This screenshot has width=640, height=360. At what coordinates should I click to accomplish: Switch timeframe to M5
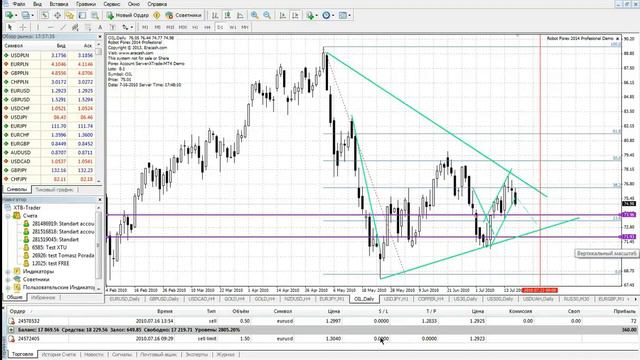[x=158, y=27]
